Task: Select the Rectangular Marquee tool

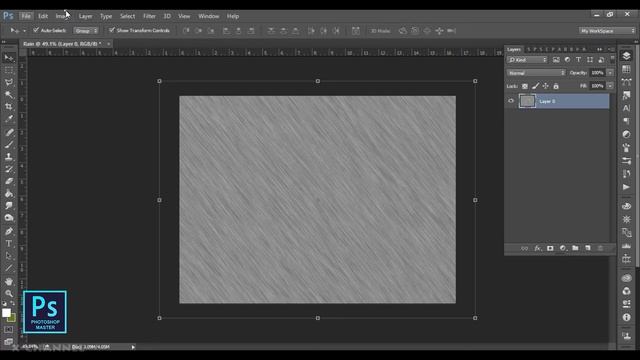Action: (x=9, y=70)
